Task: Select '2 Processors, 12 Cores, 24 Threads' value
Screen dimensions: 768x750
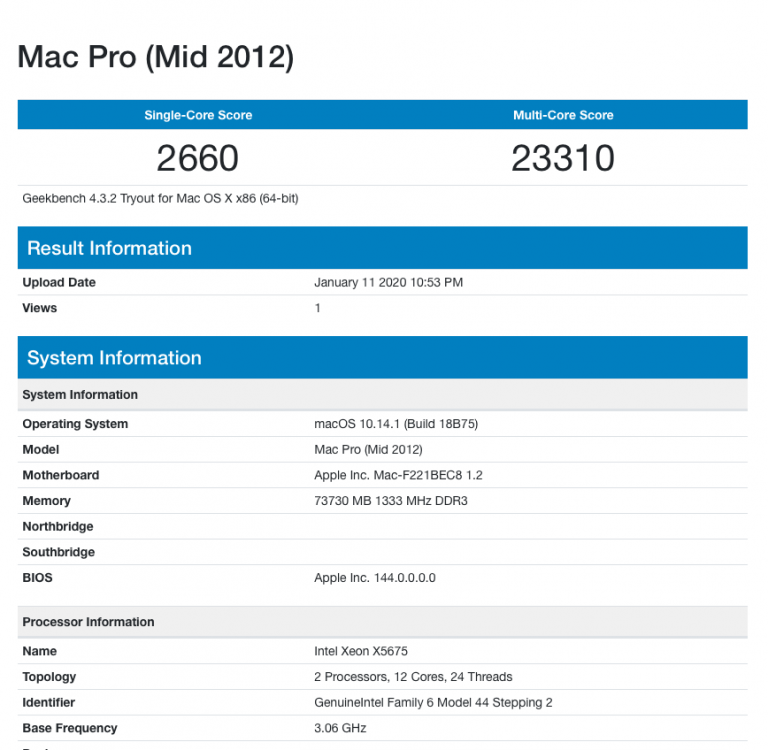Action: [x=413, y=677]
